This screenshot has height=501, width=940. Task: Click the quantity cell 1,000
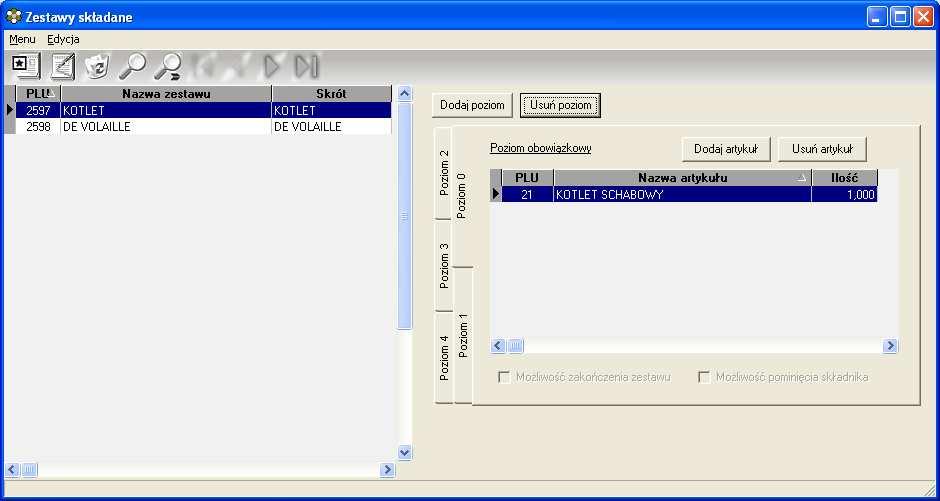pyautogui.click(x=844, y=194)
